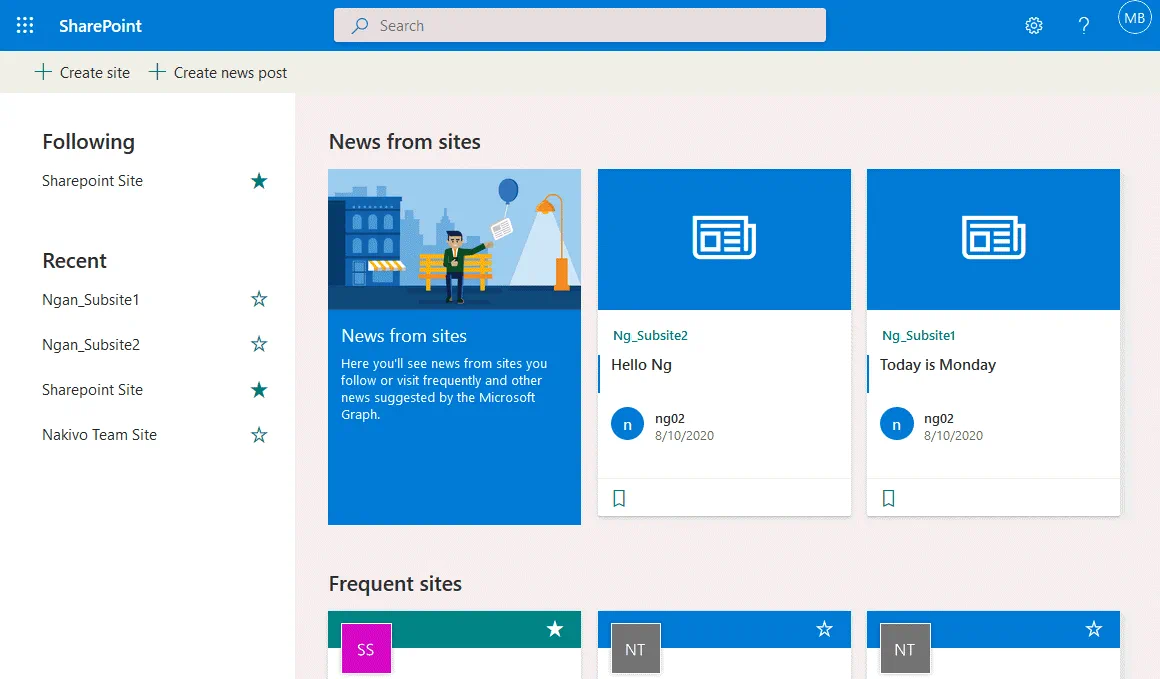Open the Ng_Subsite2 site link

coord(650,336)
